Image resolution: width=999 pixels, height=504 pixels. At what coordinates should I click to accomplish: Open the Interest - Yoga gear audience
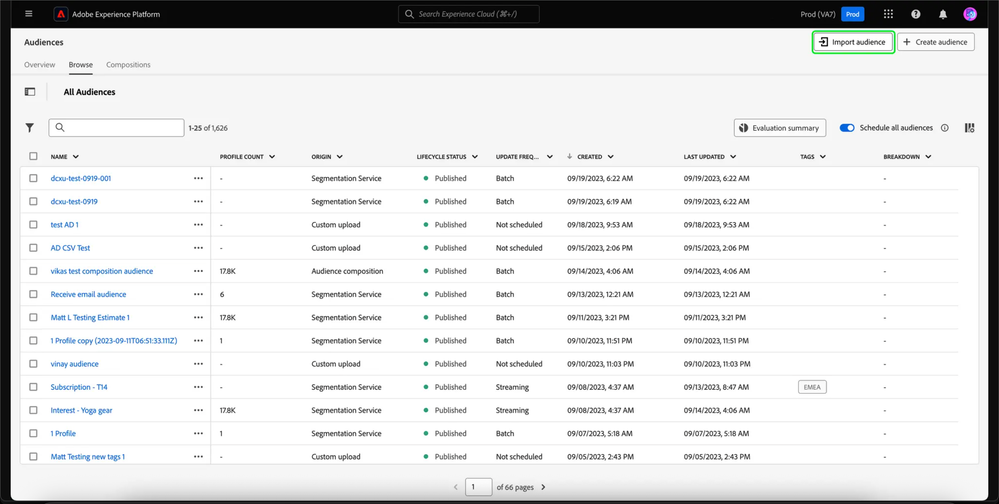tap(83, 410)
